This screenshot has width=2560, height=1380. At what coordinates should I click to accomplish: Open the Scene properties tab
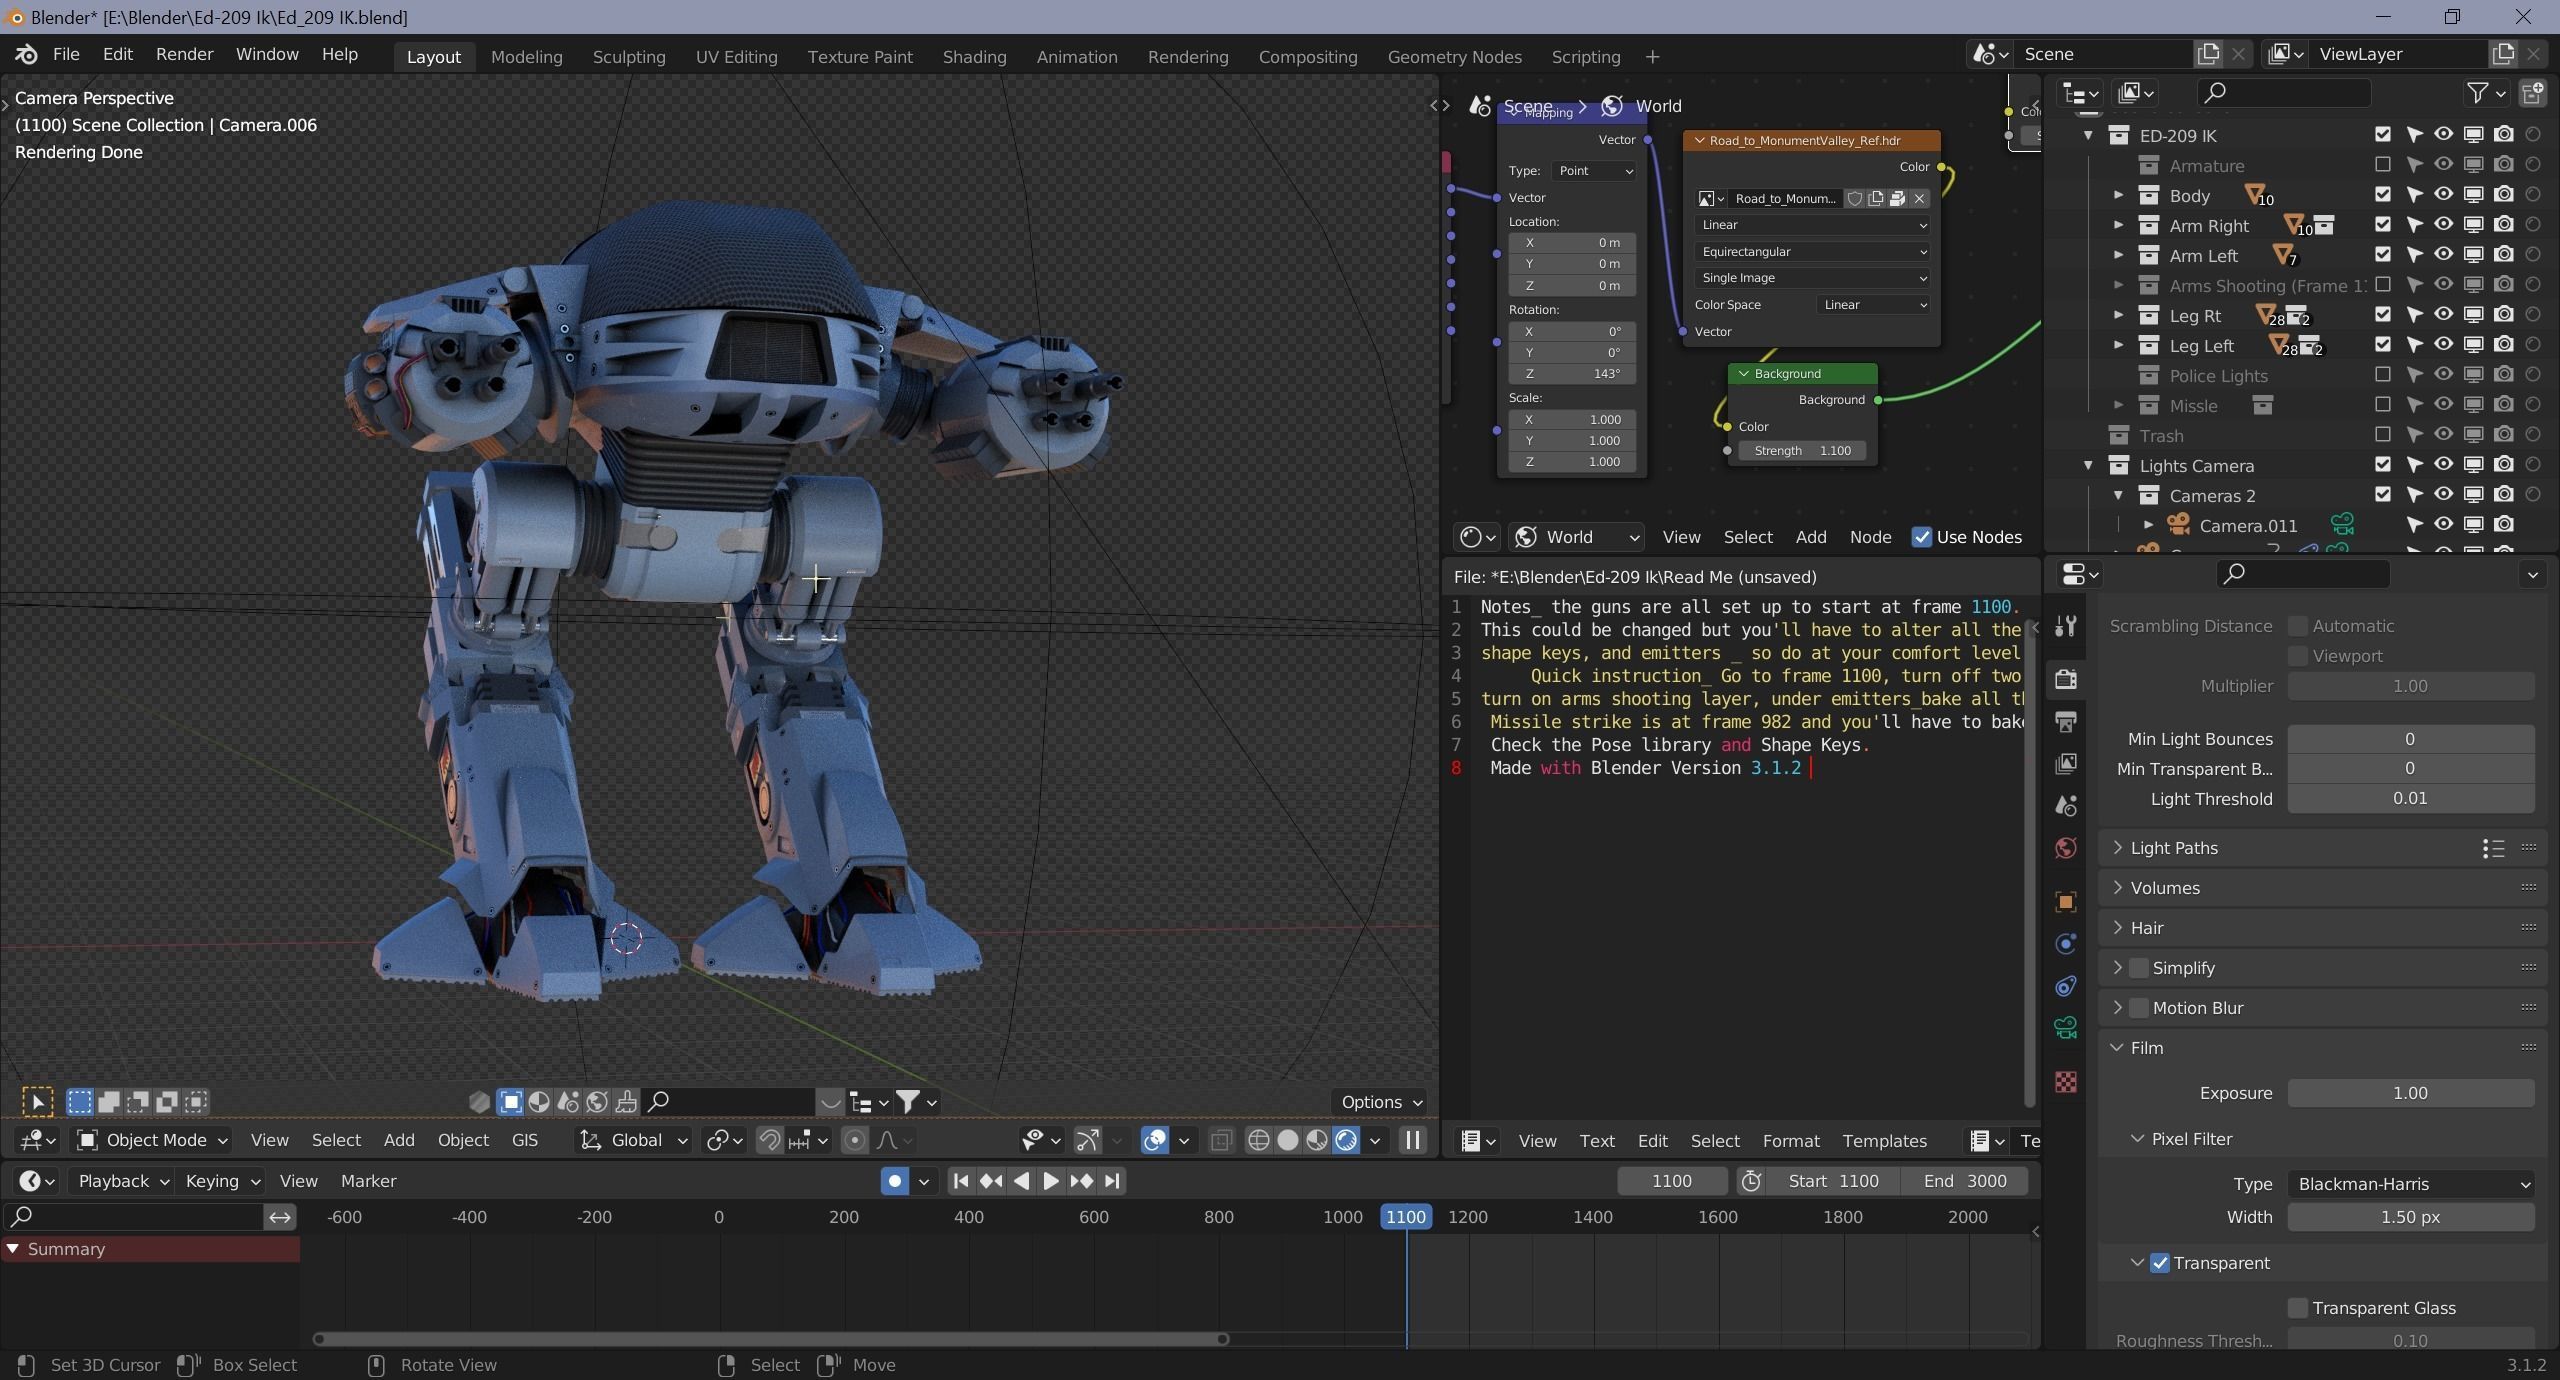[2066, 805]
